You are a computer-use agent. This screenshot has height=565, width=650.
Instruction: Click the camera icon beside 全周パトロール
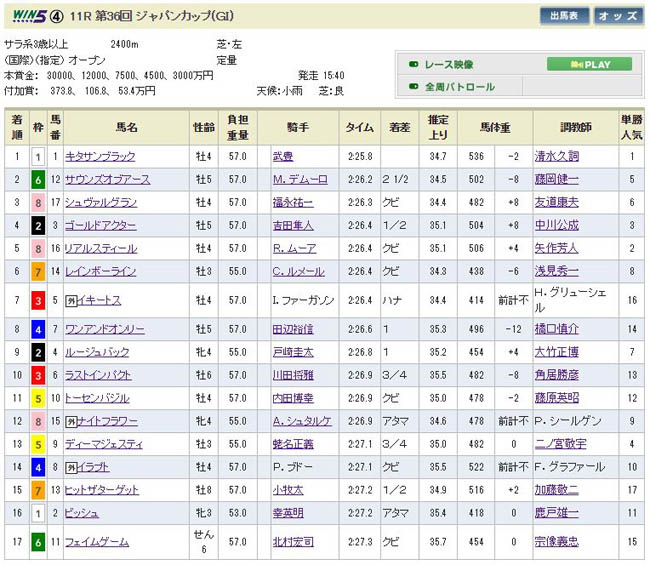(413, 87)
